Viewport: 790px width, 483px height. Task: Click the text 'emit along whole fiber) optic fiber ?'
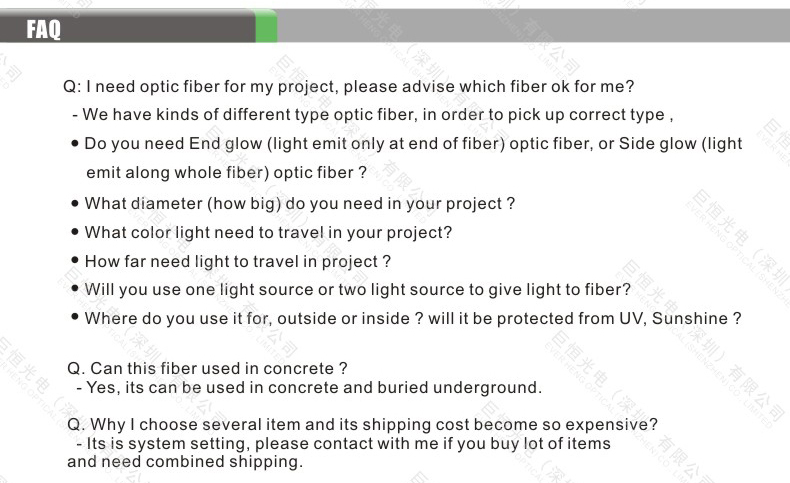226,173
